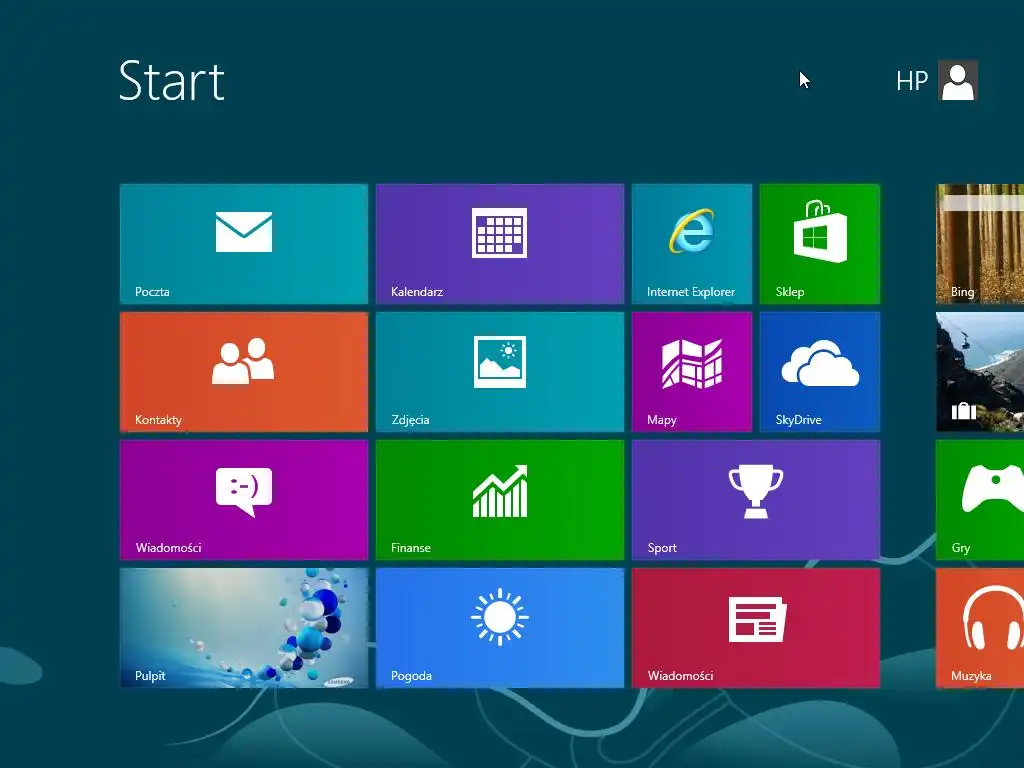Open the SkyDrive cloud tile
The width and height of the screenshot is (1024, 768).
tap(820, 372)
